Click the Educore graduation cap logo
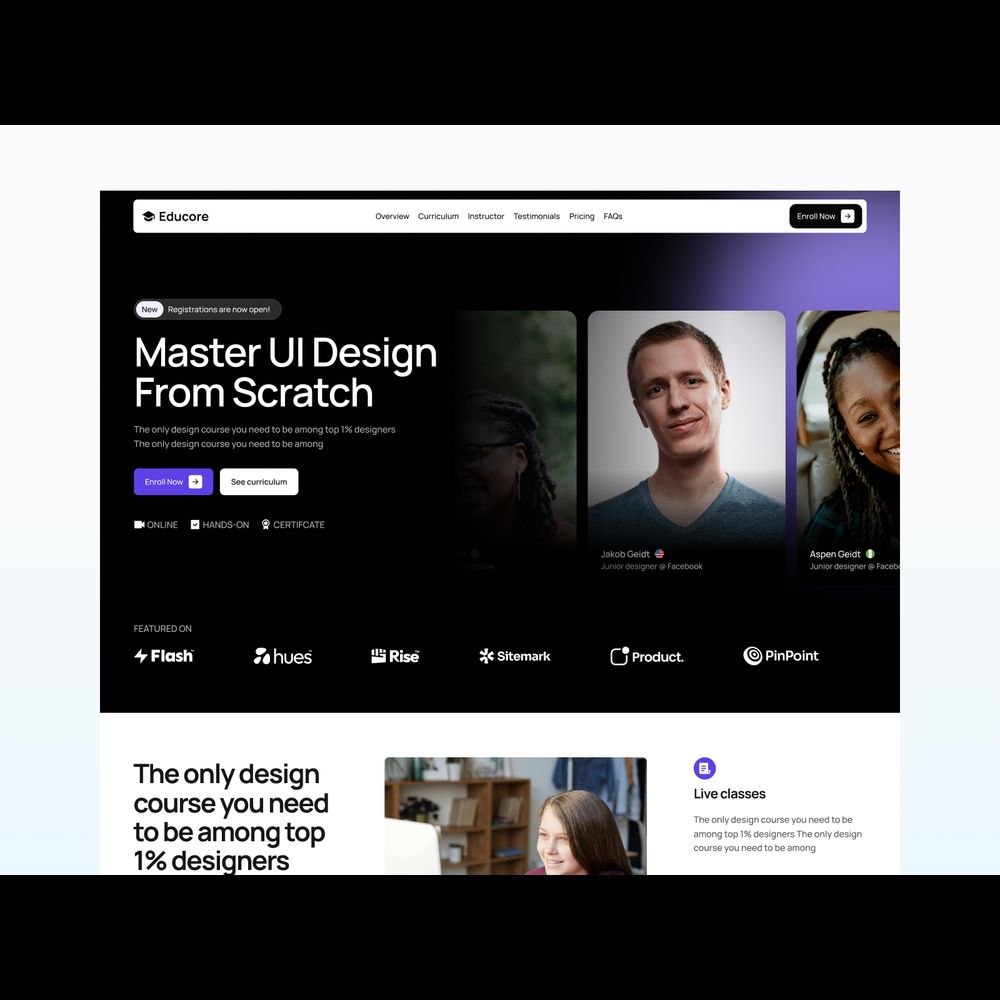 [148, 216]
